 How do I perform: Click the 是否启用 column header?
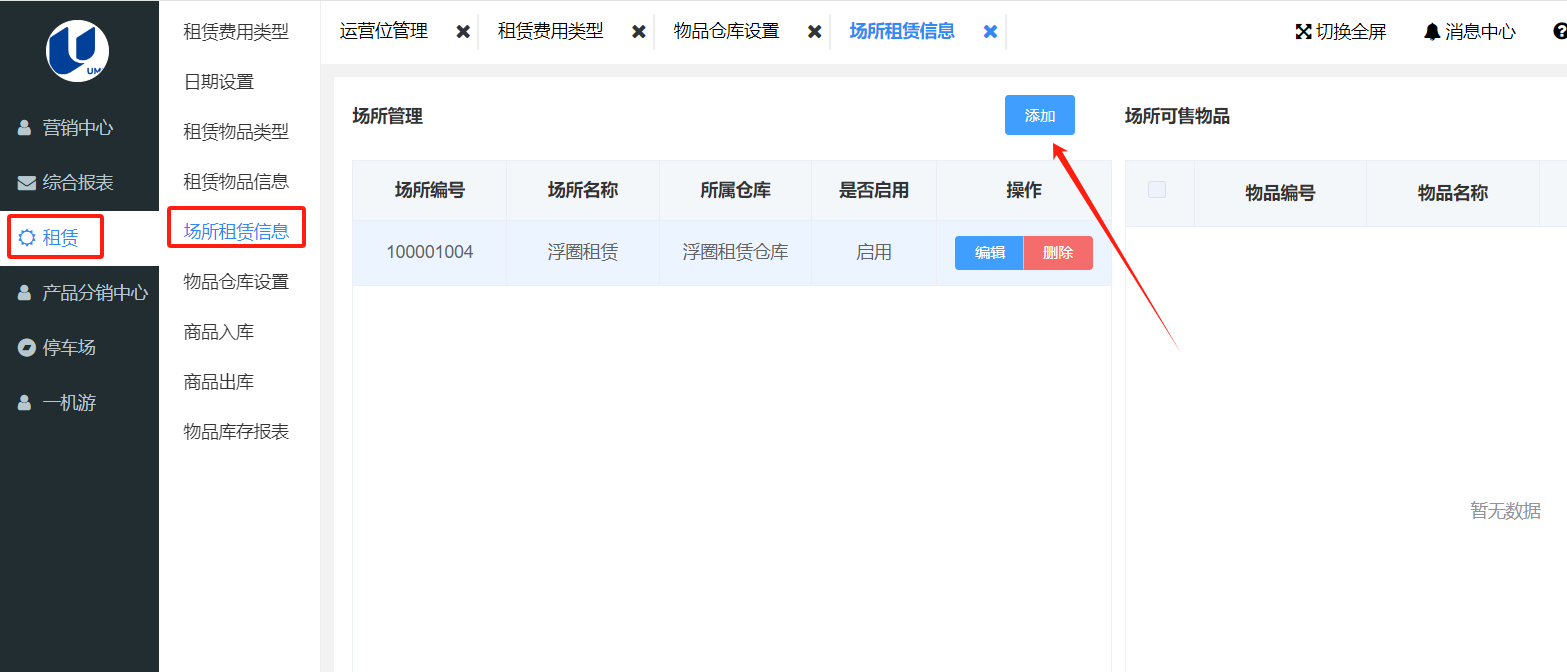(x=874, y=190)
